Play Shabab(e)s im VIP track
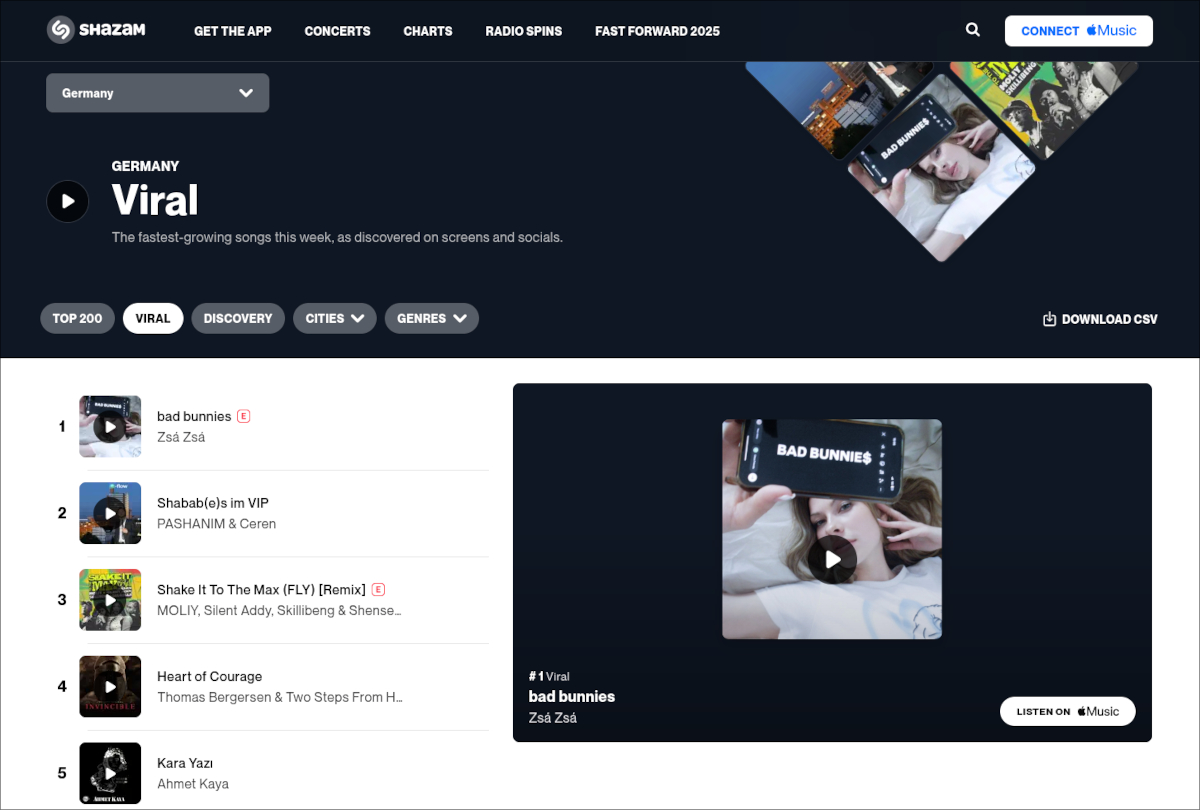Screen dimensions: 1200x810 110,513
